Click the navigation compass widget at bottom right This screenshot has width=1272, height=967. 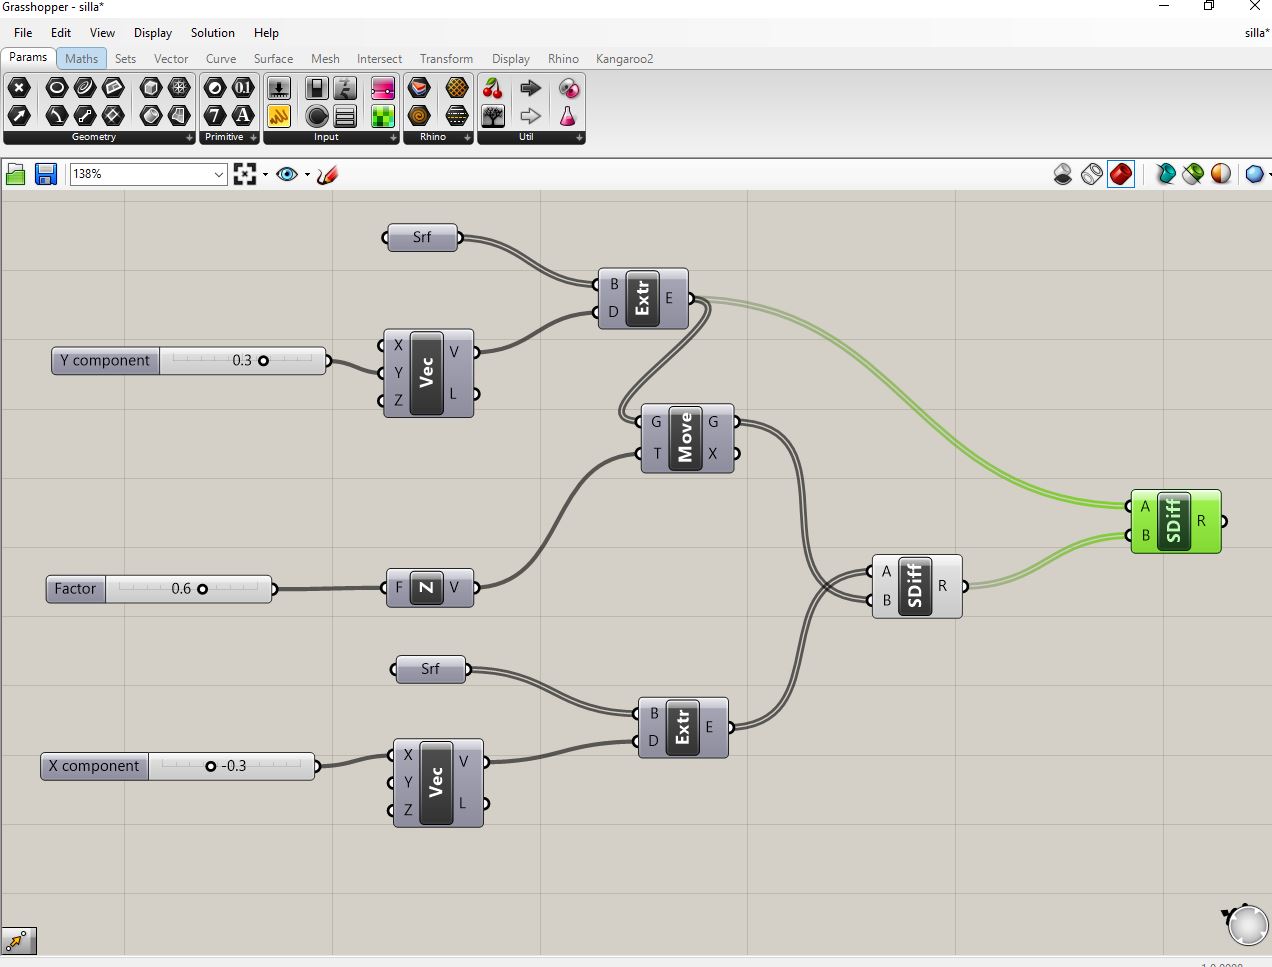point(1247,925)
